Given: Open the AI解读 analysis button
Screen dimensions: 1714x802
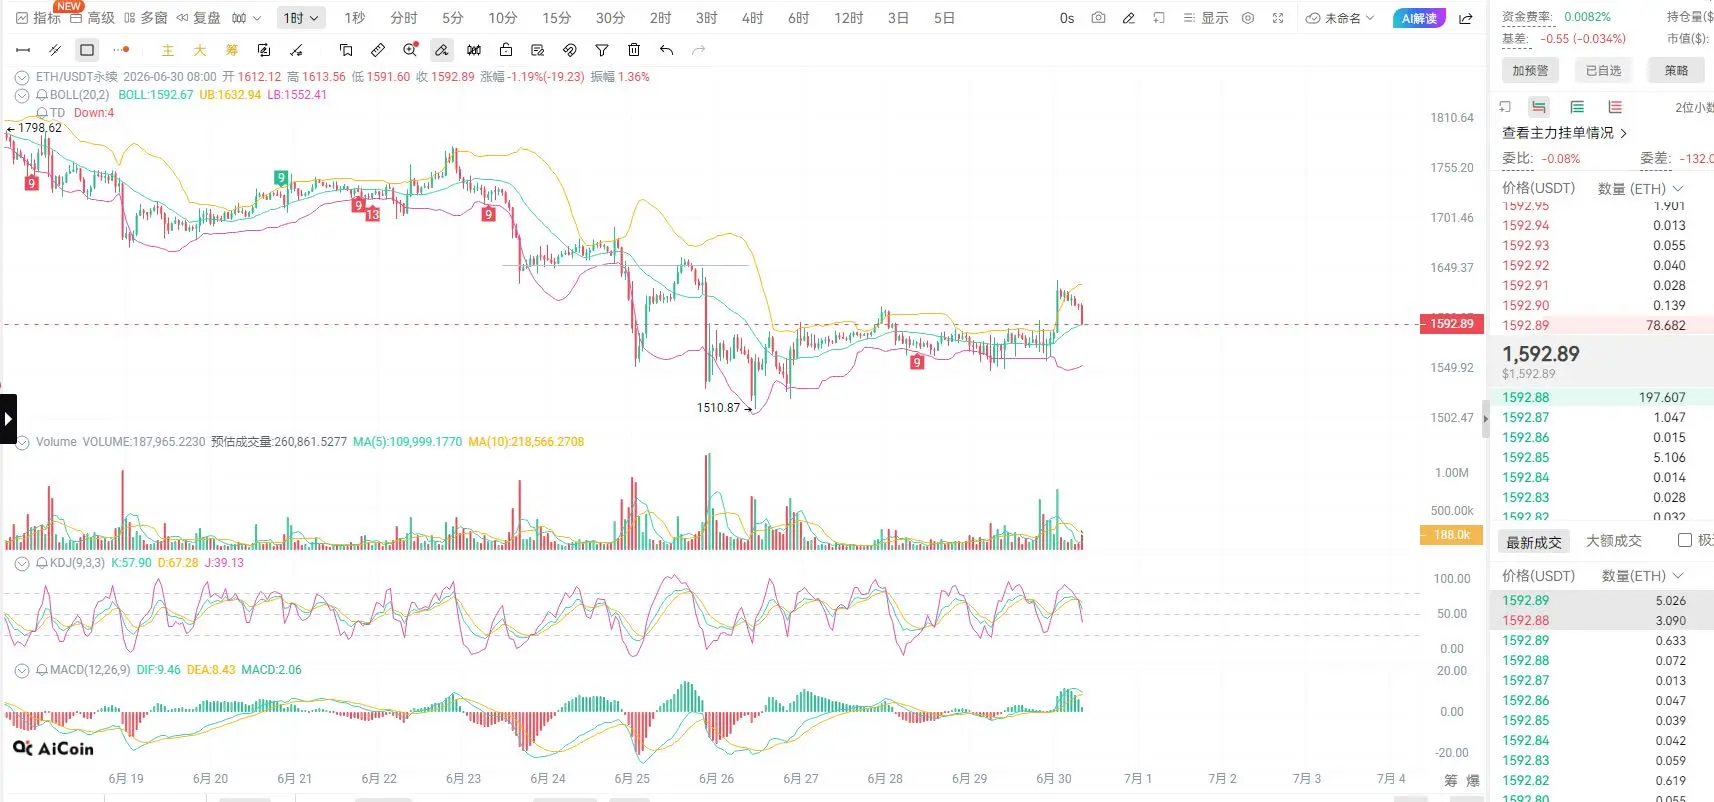Looking at the screenshot, I should pyautogui.click(x=1419, y=18).
